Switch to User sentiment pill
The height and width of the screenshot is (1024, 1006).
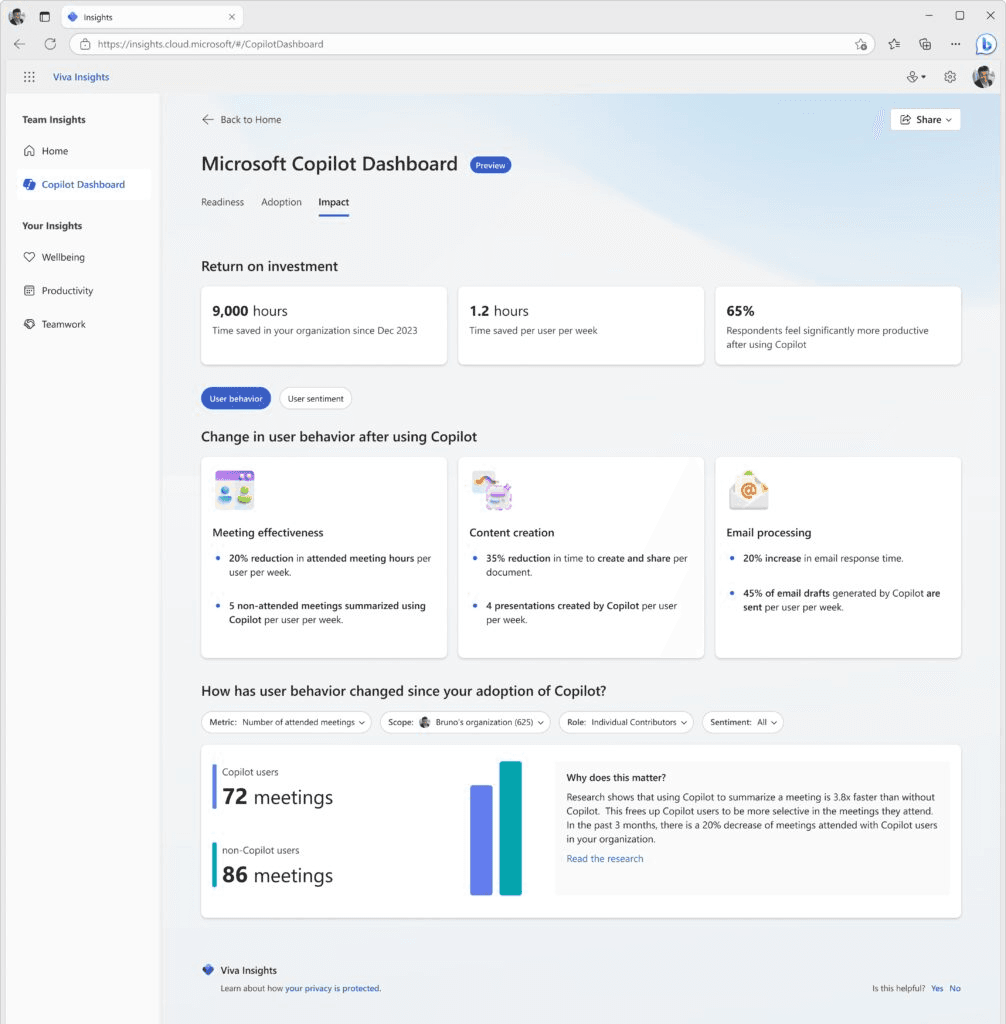pos(316,398)
